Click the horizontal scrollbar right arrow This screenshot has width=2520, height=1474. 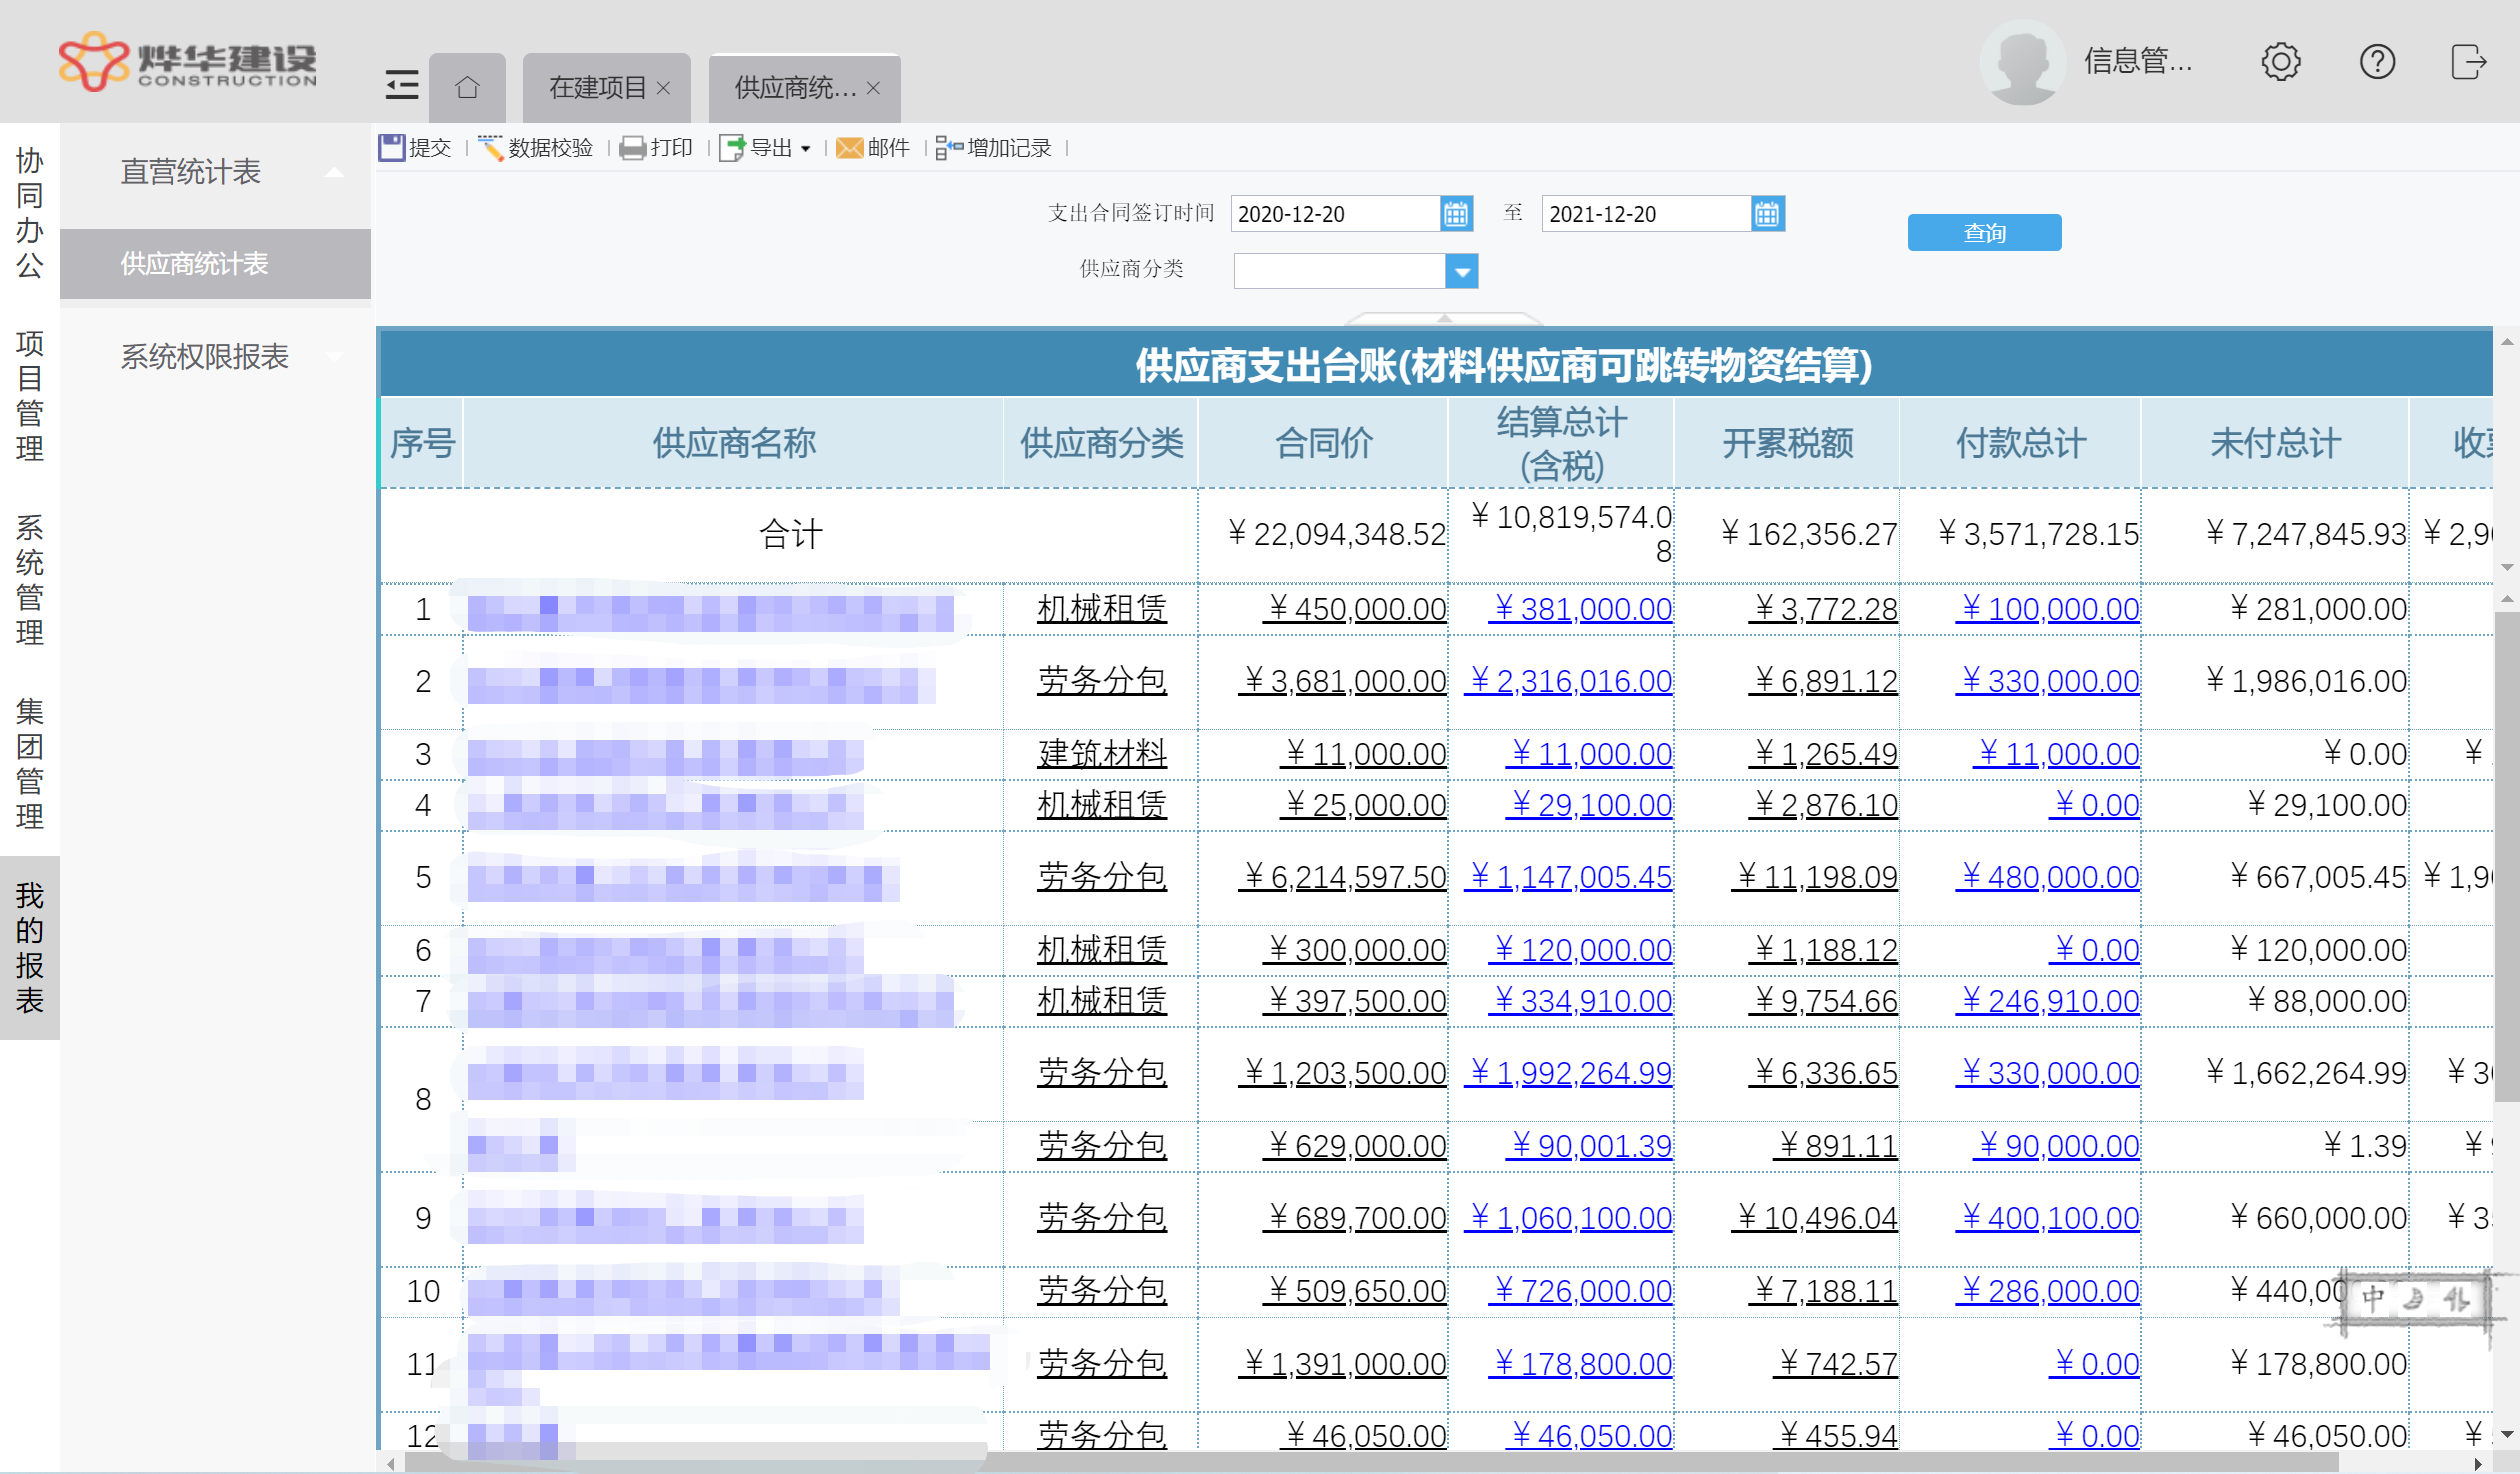click(2478, 1464)
